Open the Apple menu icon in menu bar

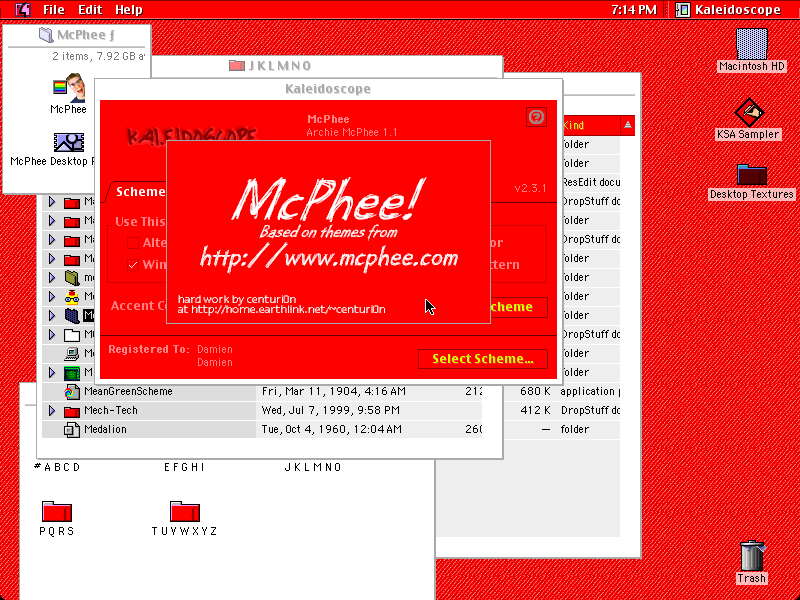(x=23, y=10)
